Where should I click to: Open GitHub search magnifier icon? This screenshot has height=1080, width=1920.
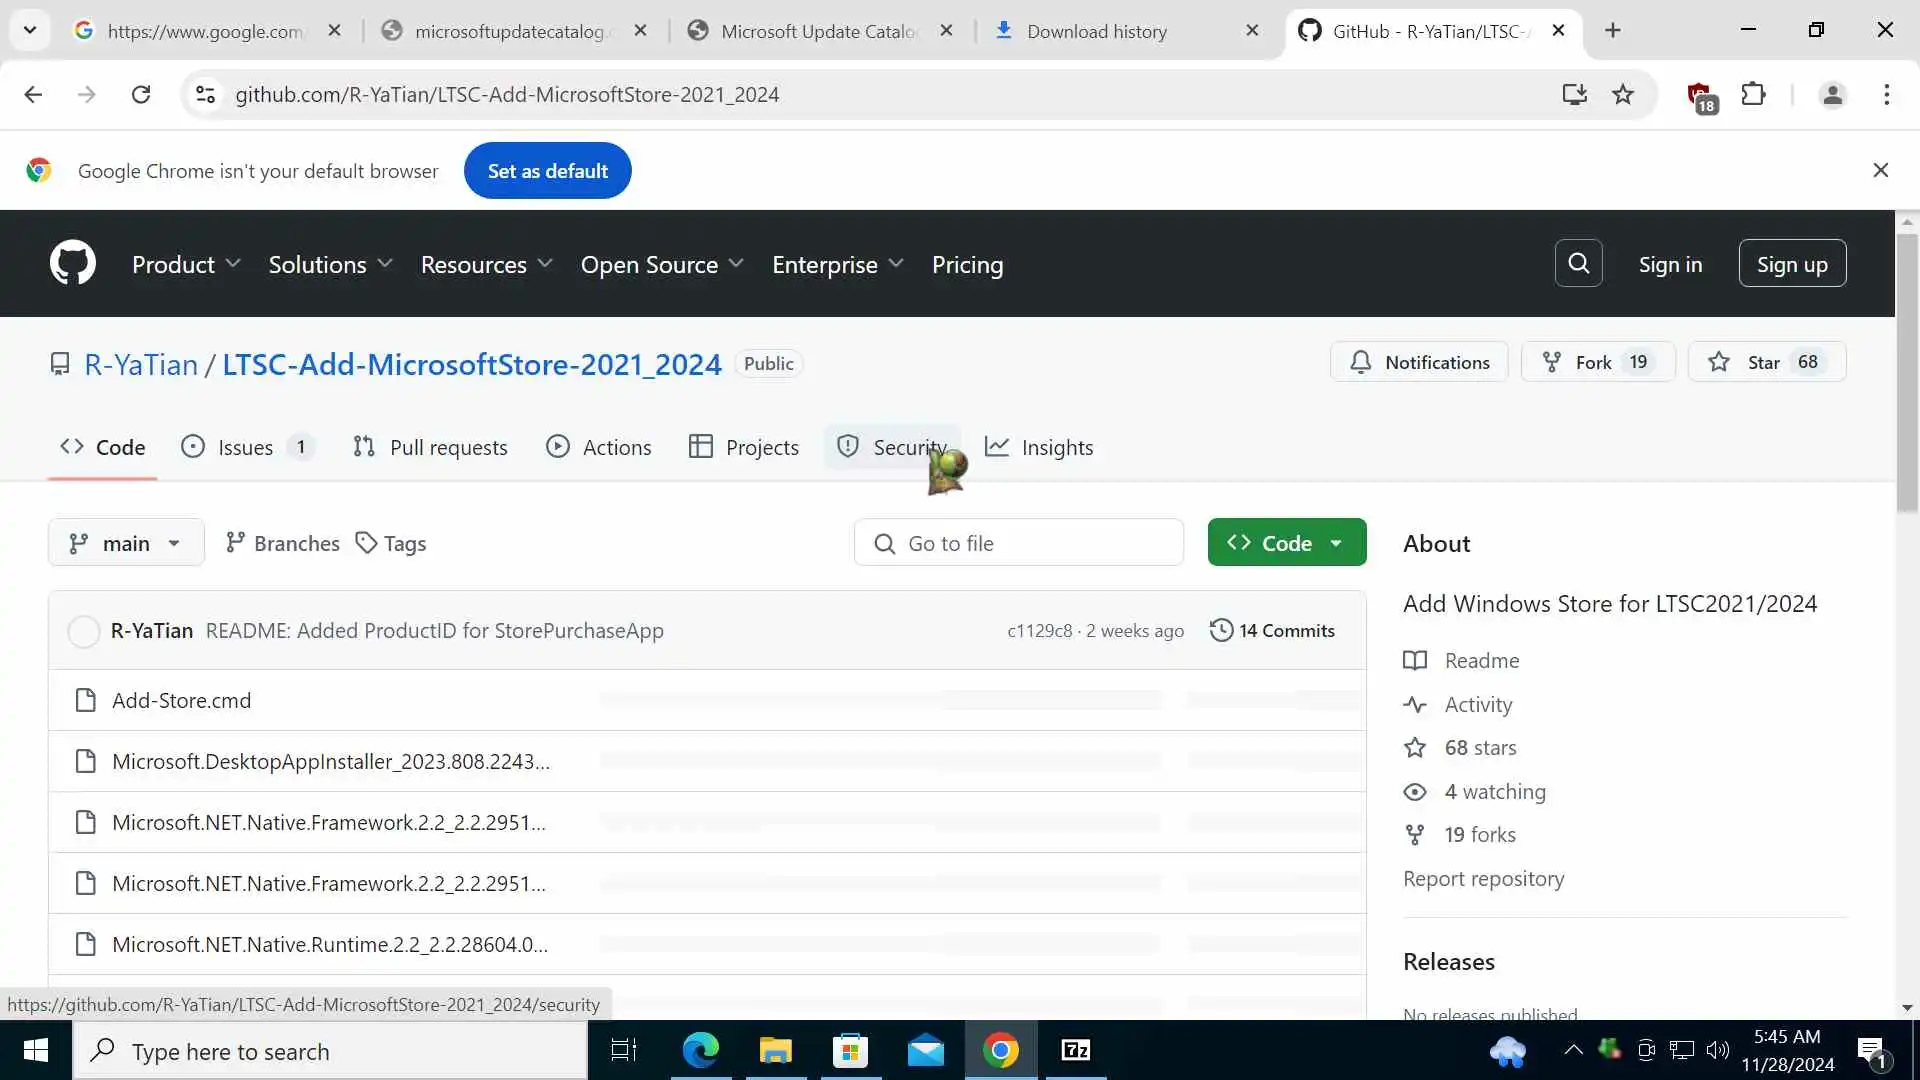tap(1578, 263)
